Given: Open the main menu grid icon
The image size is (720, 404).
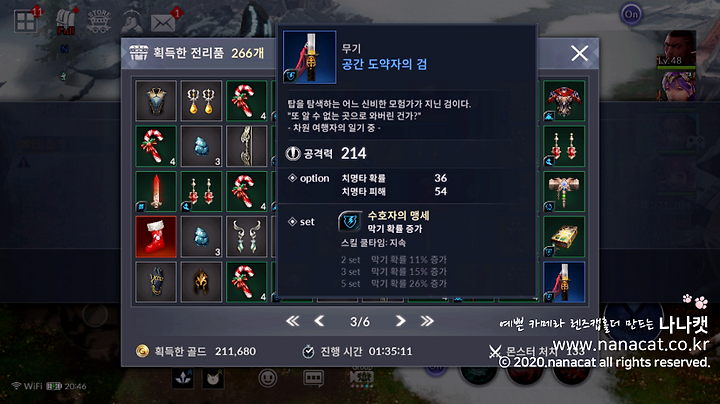Looking at the screenshot, I should pos(25,22).
